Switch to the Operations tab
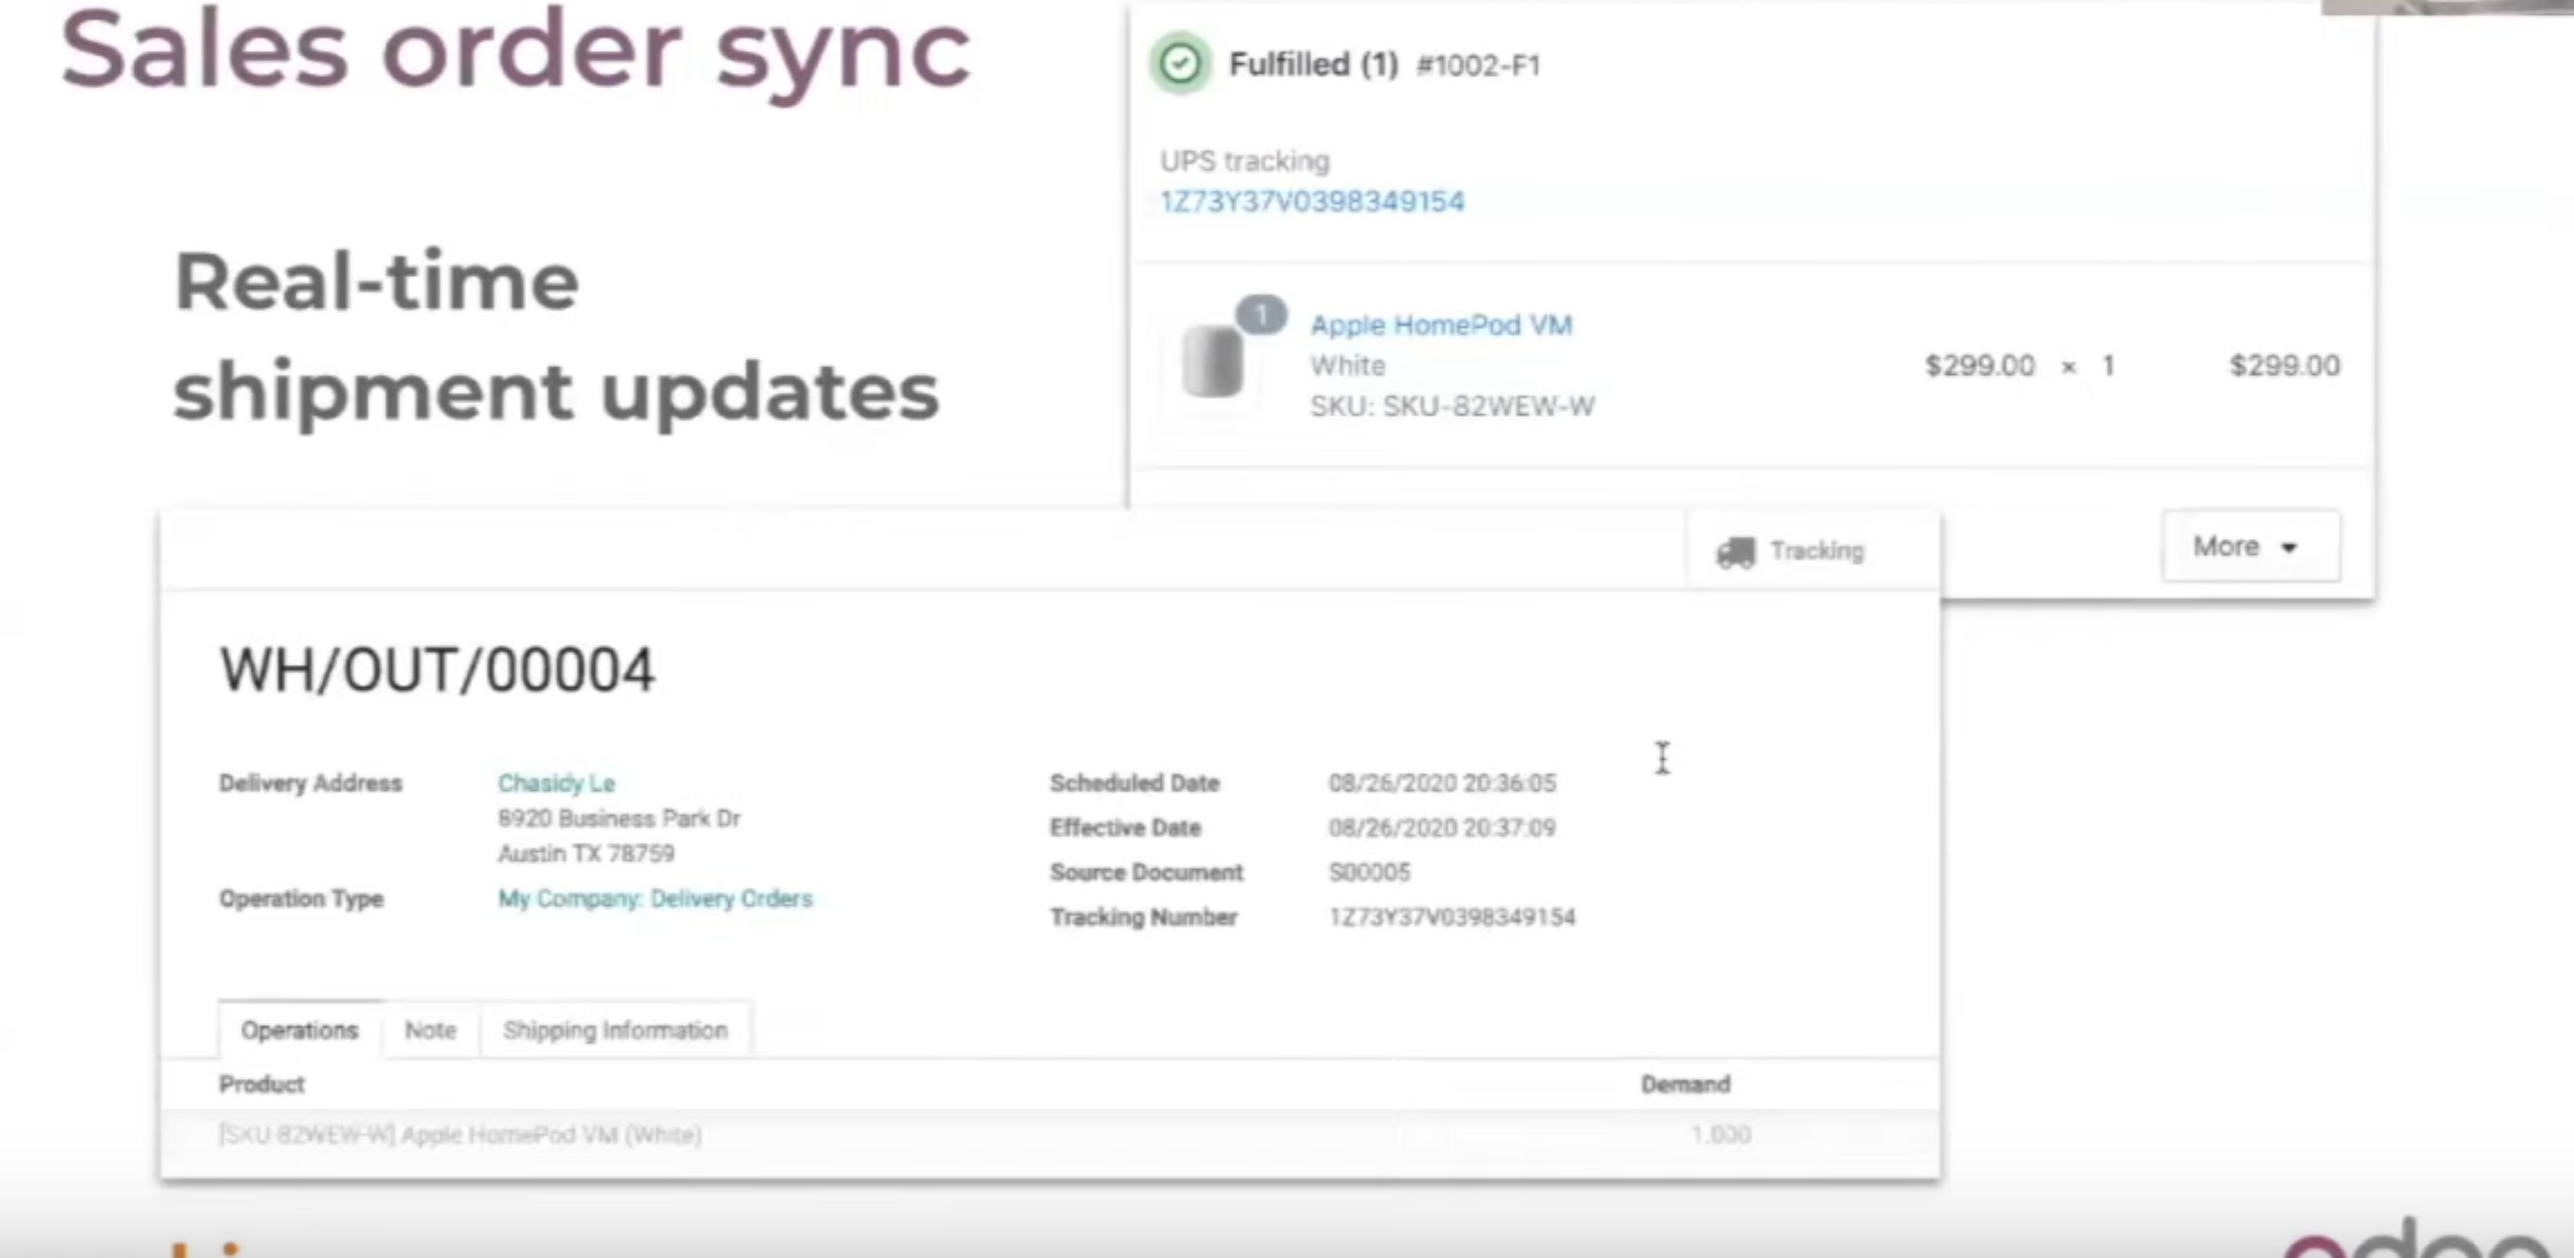2574x1258 pixels. 300,1030
